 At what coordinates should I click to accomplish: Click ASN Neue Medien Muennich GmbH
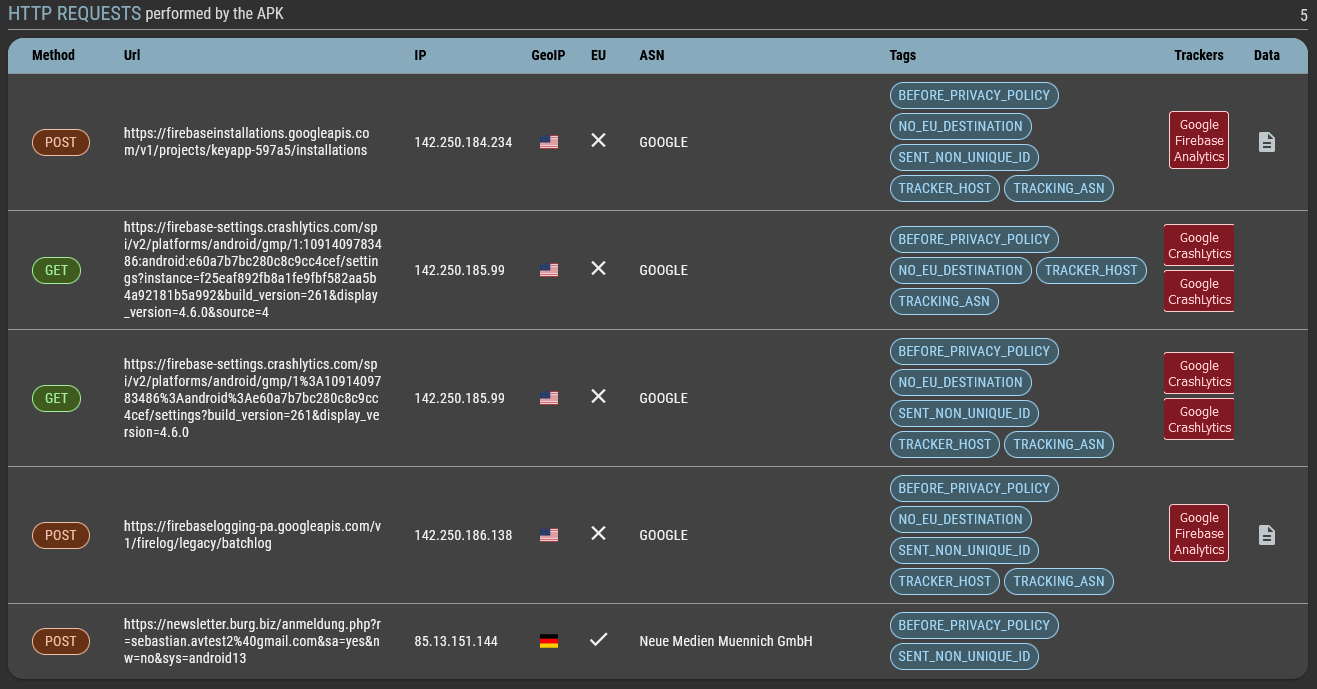pyautogui.click(x=726, y=641)
